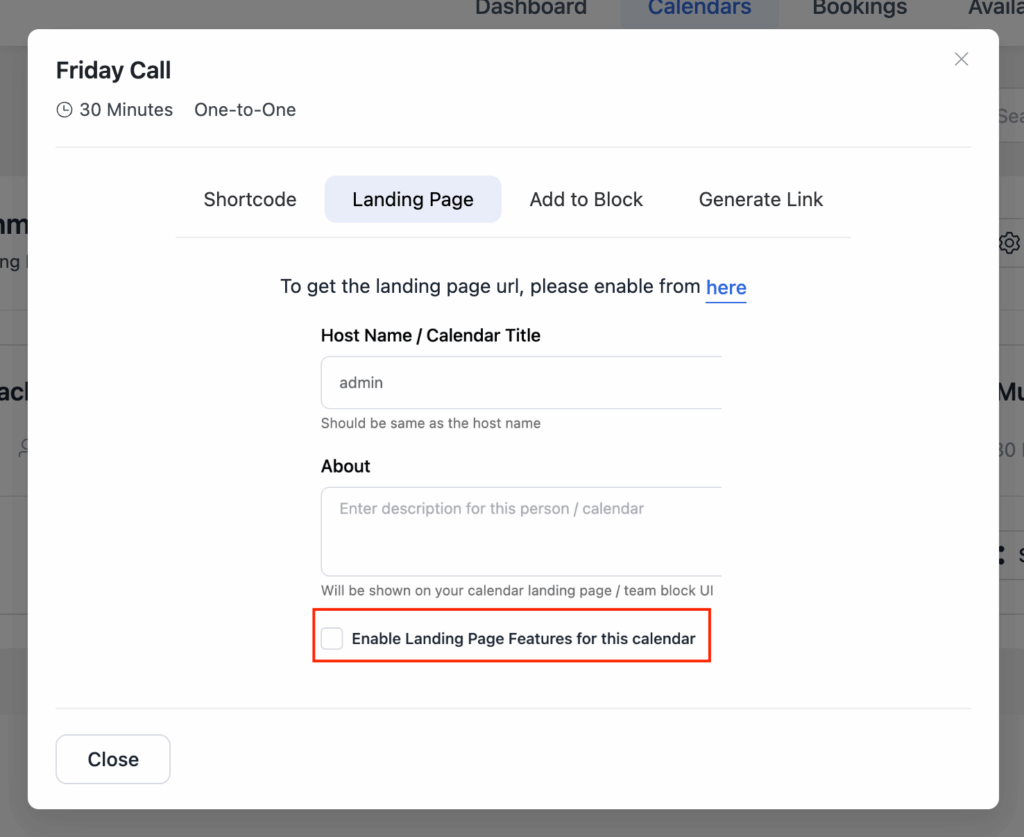Navigate to Bookings in the top navigation
The image size is (1024, 837).
coord(860,9)
